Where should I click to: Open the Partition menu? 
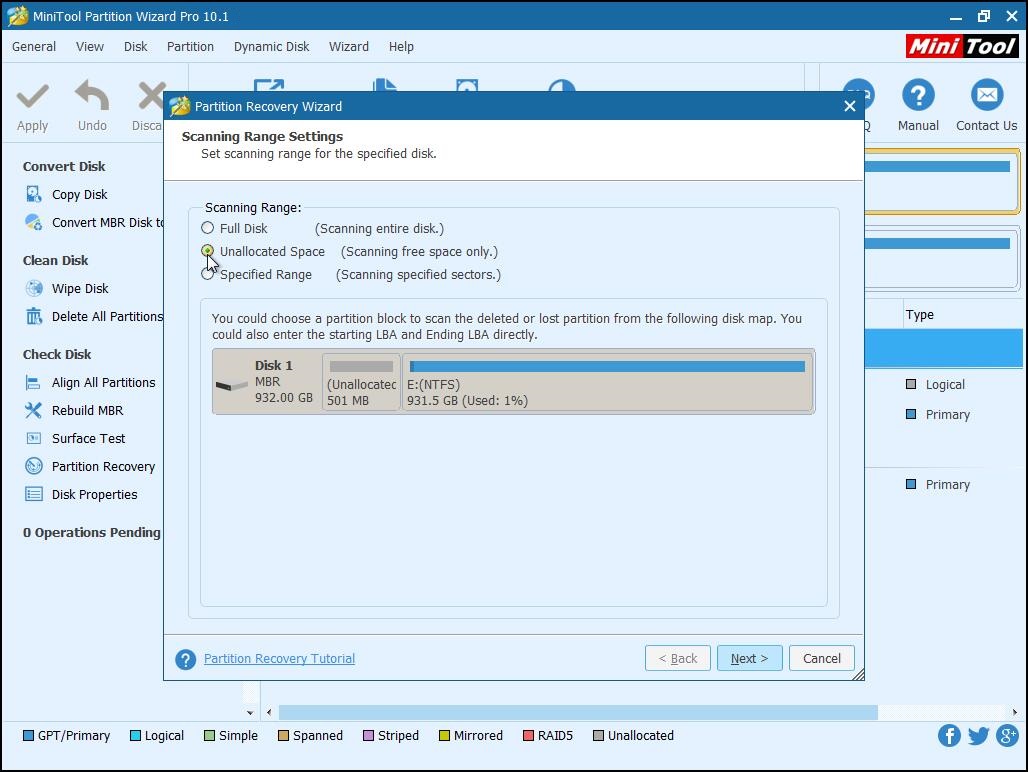[x=190, y=47]
